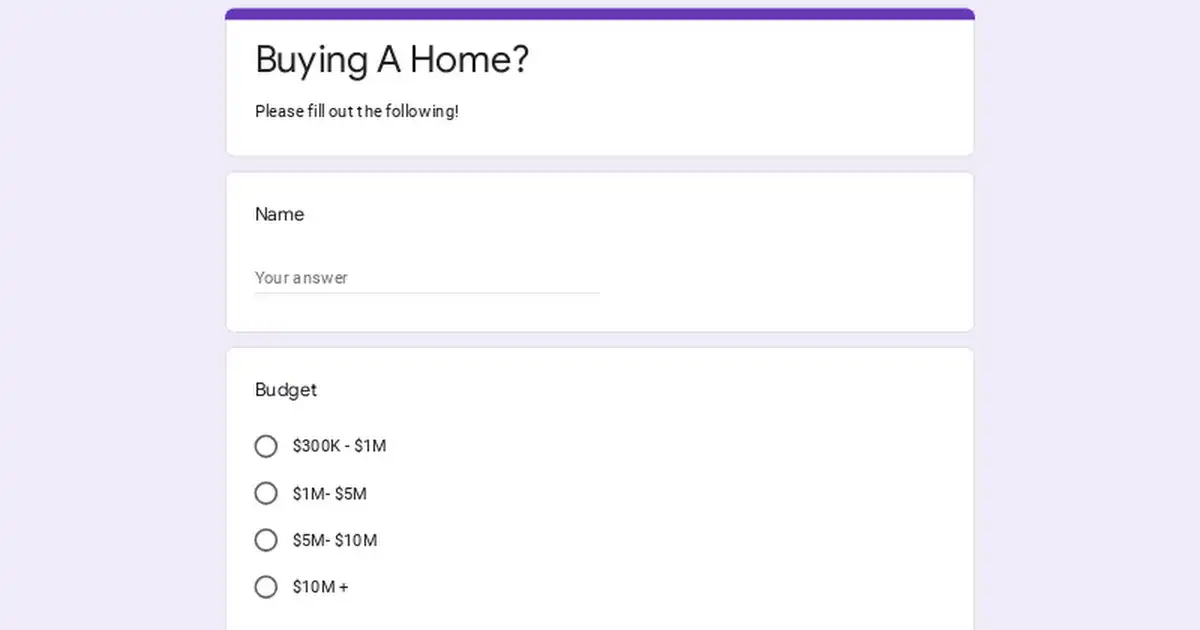Click the "Buying A Home?" form title

[x=392, y=60]
